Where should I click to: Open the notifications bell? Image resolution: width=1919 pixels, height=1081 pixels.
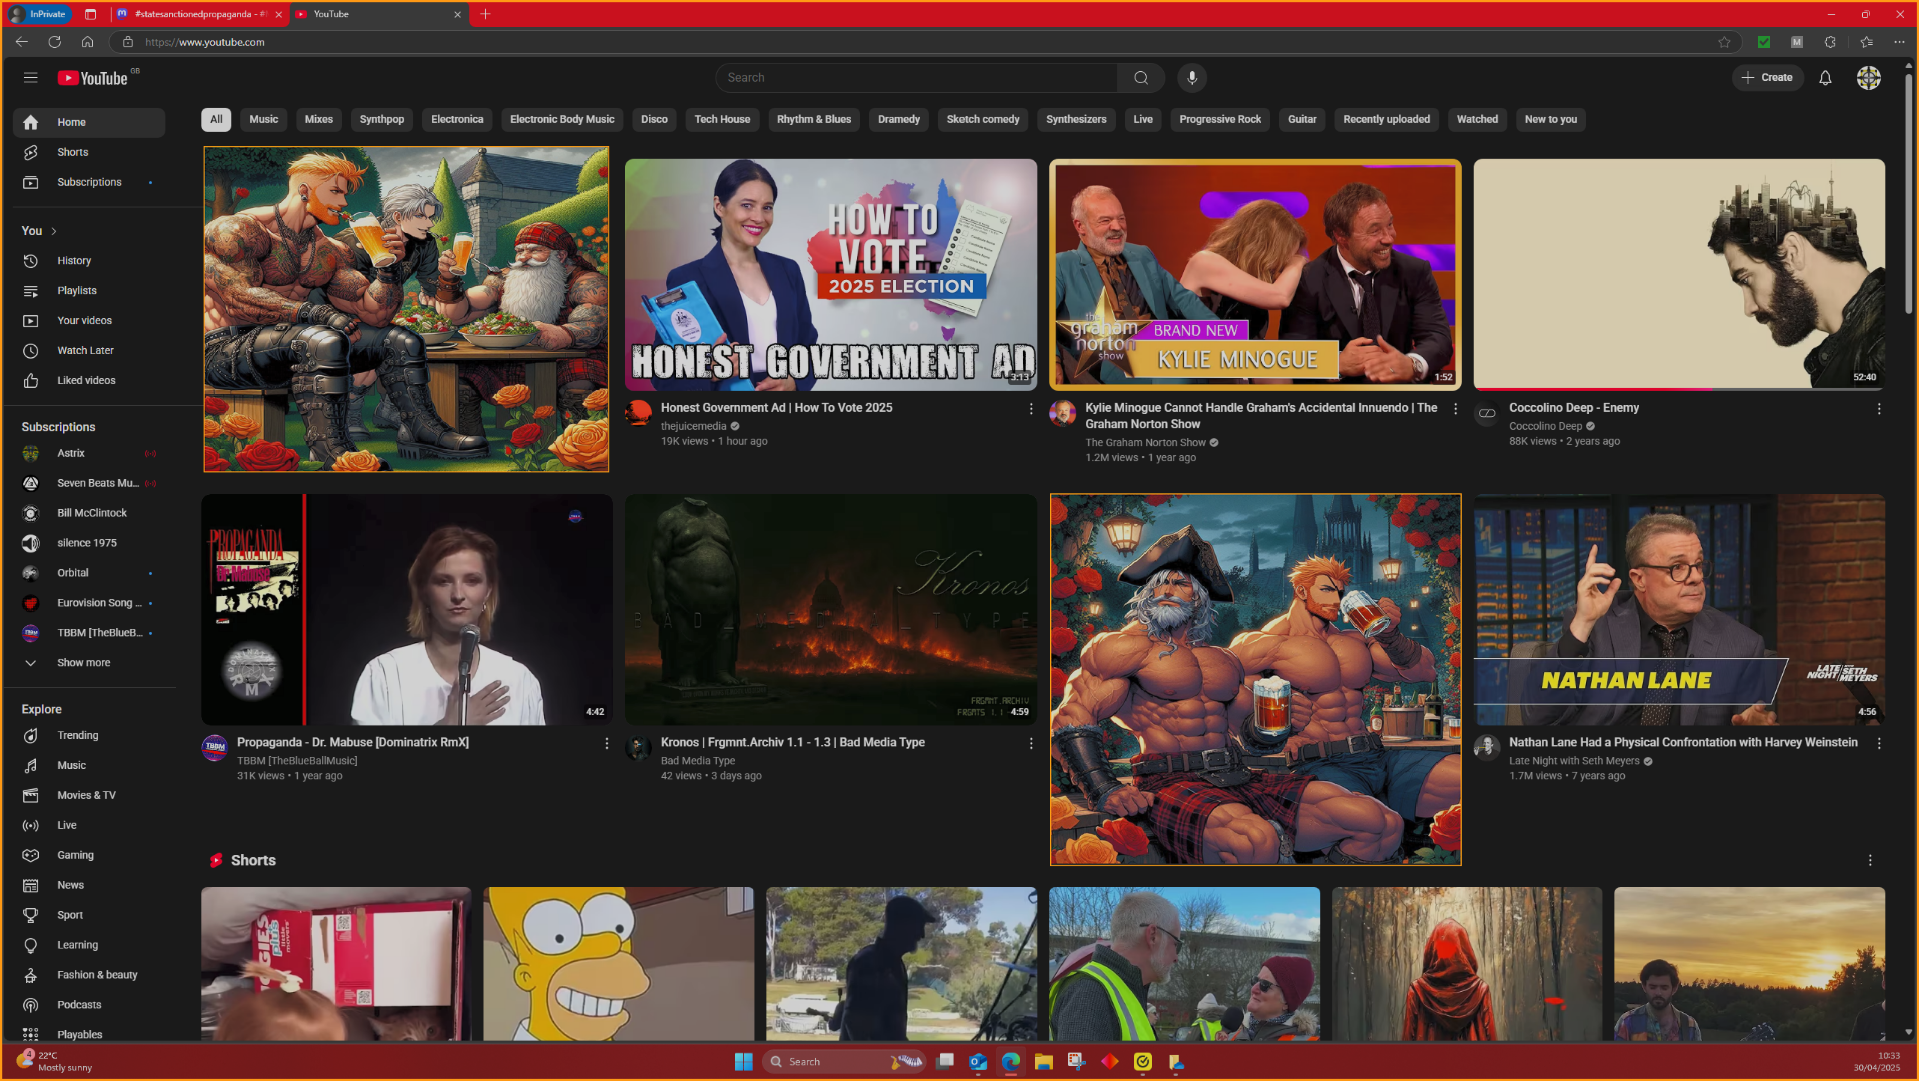click(x=1825, y=78)
